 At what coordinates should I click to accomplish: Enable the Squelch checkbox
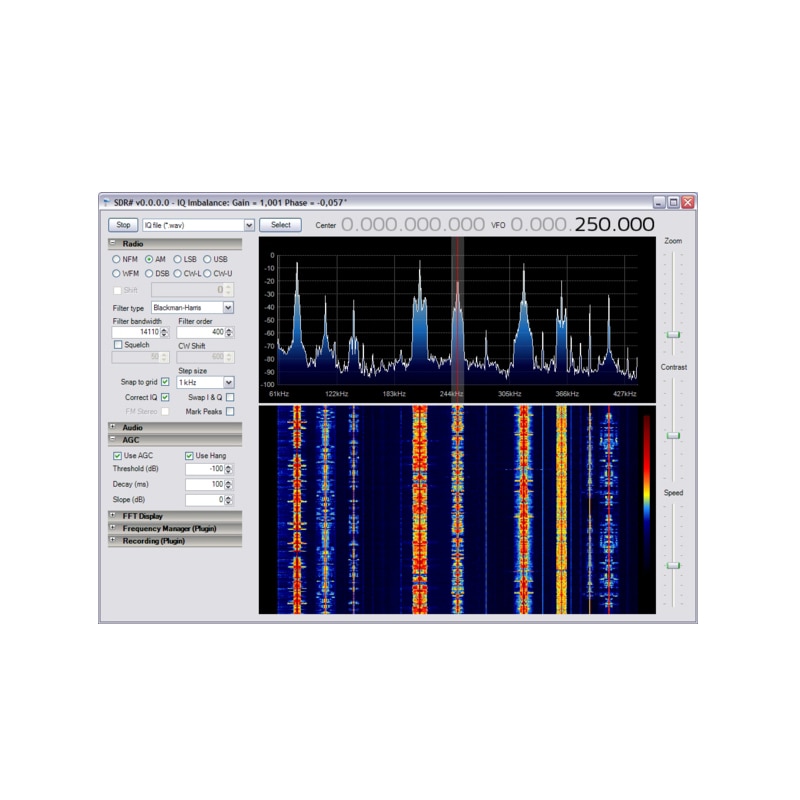pyautogui.click(x=118, y=343)
